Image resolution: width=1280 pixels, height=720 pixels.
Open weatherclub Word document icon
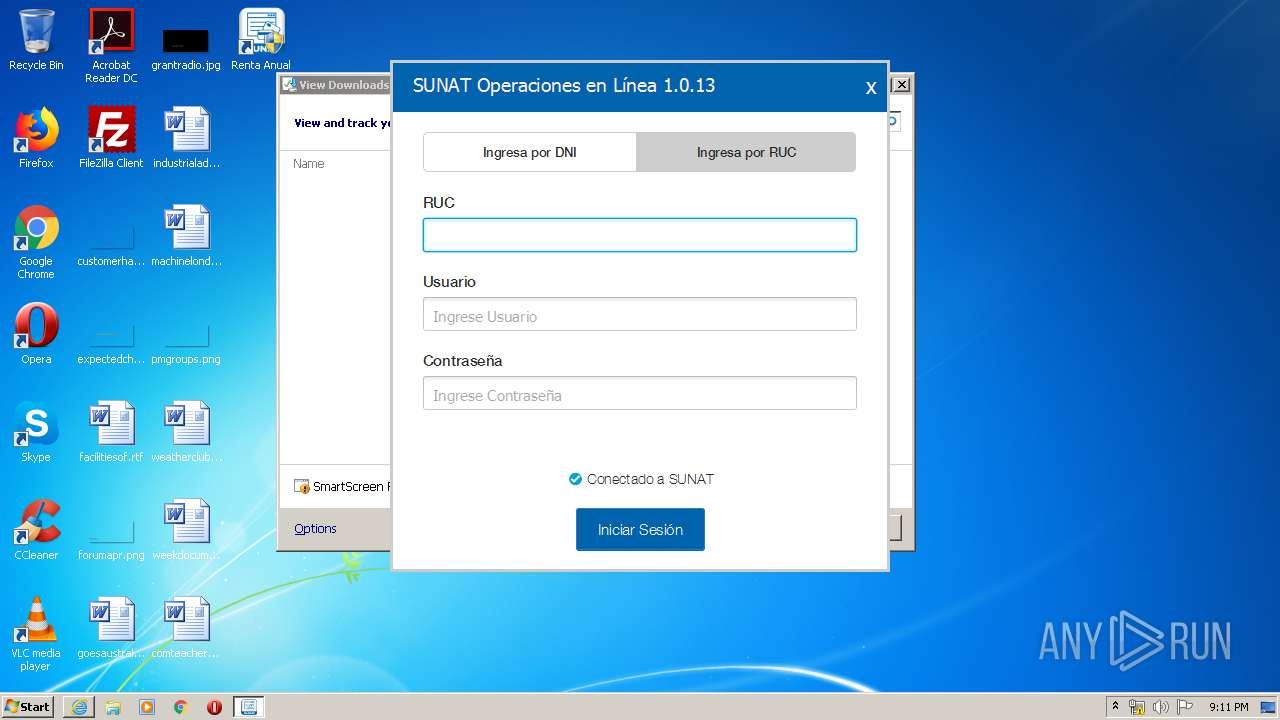coord(186,432)
